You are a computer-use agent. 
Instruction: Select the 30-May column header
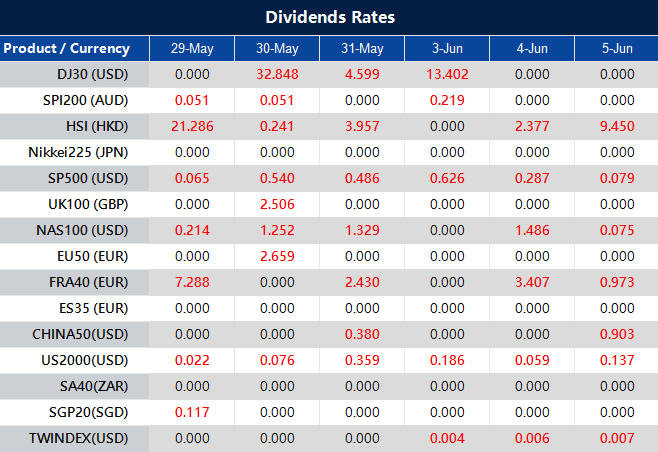click(x=276, y=48)
